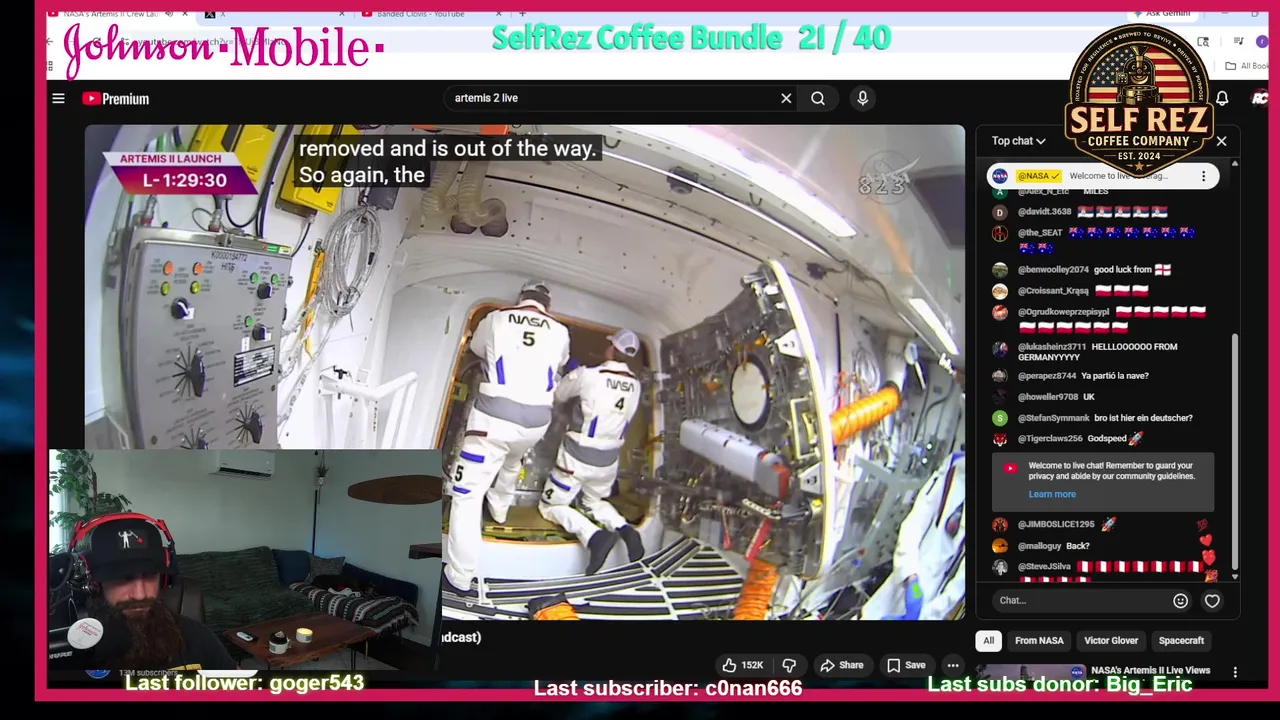1280x720 pixels.
Task: Click @StefanSymmank 'bro ist hier ein deutscher?' message
Action: point(1093,418)
